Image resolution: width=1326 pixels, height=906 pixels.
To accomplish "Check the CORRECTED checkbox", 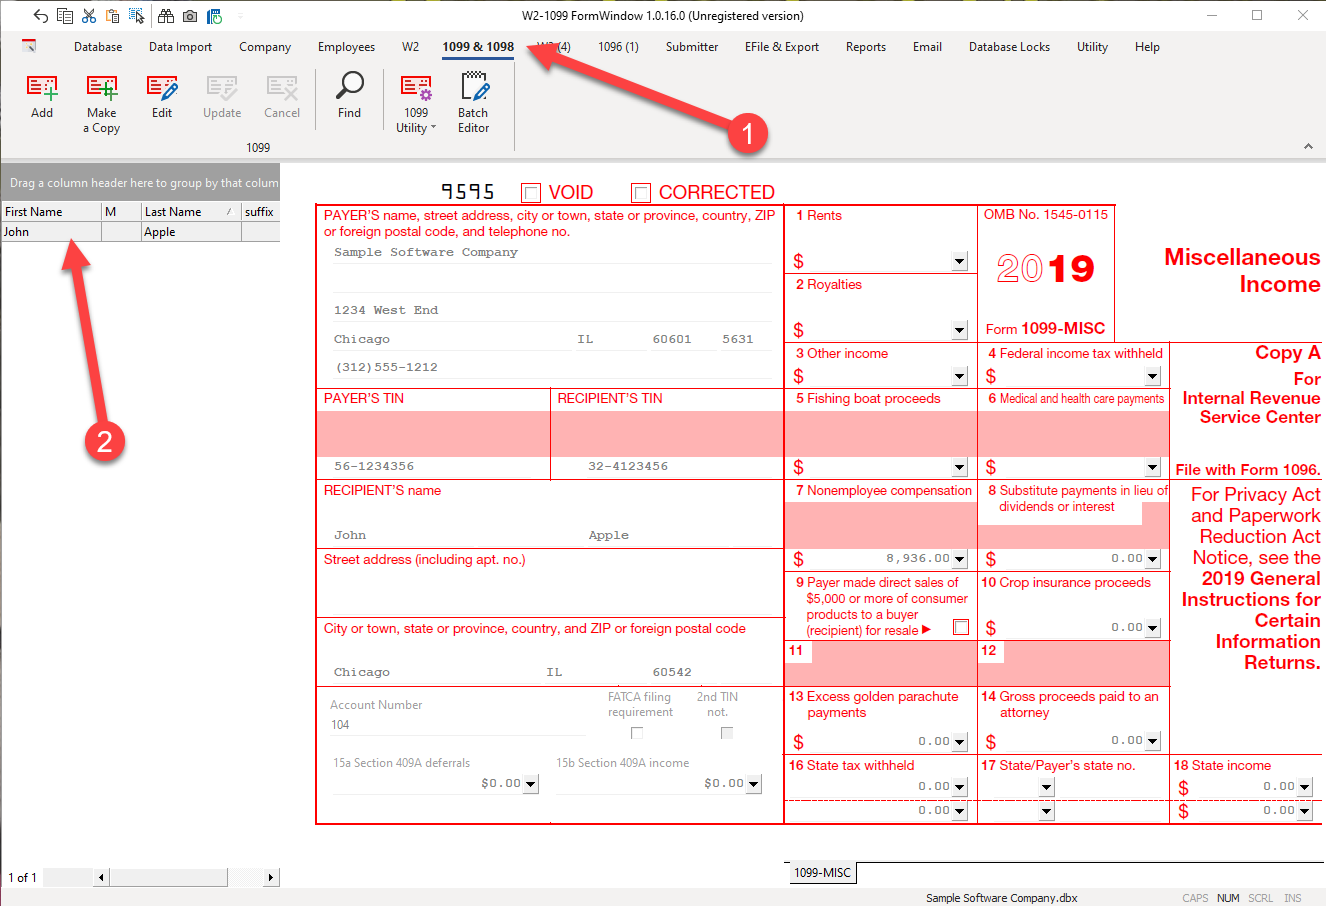I will point(641,193).
